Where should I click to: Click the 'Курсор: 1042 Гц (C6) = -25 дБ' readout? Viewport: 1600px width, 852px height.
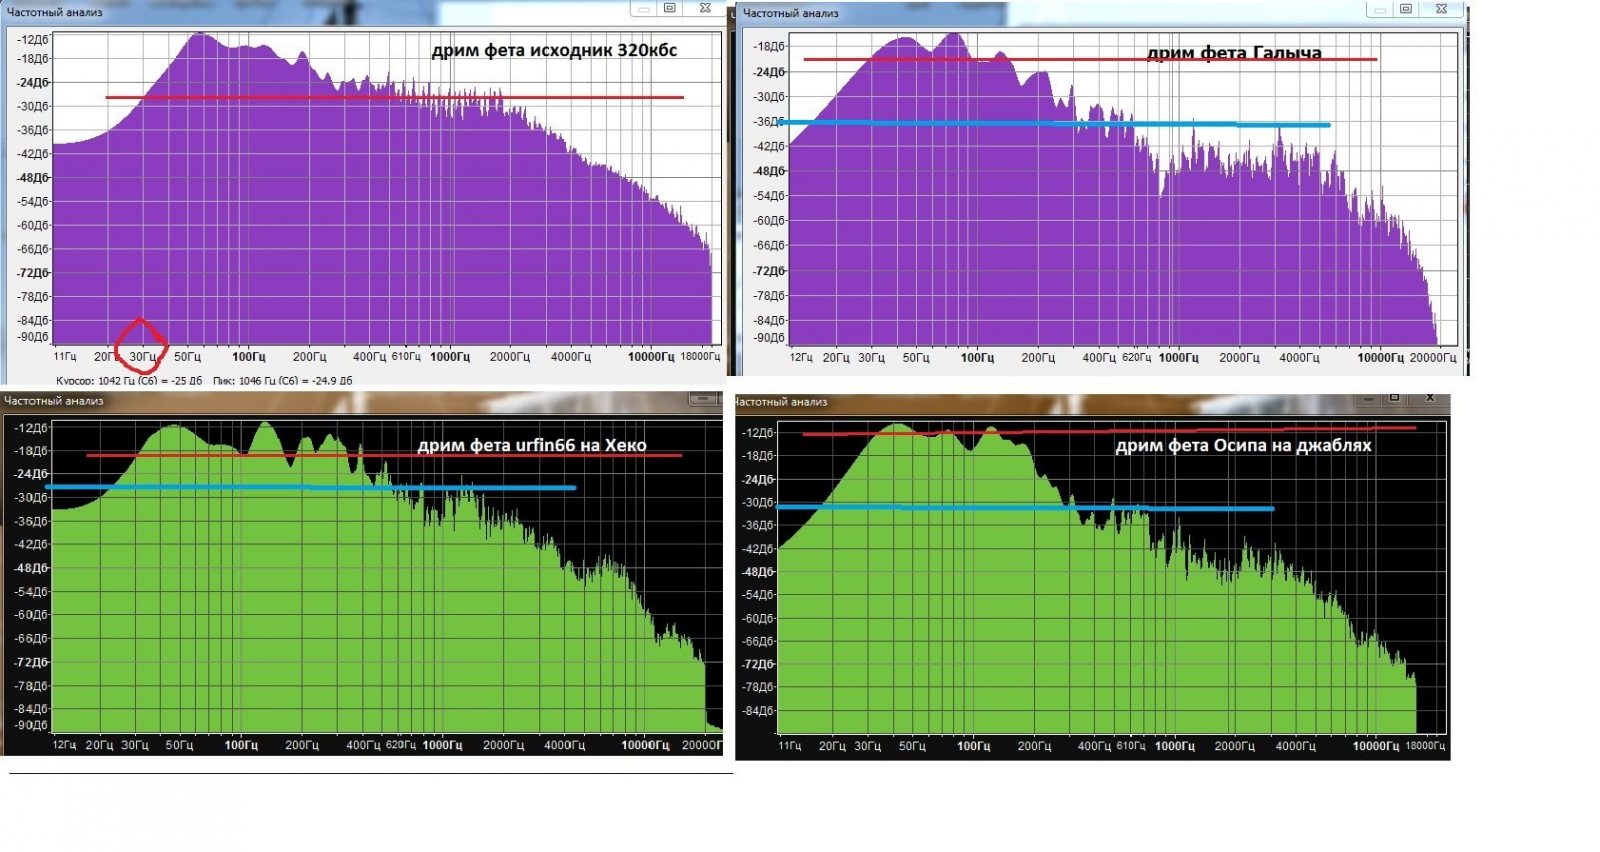pos(129,381)
